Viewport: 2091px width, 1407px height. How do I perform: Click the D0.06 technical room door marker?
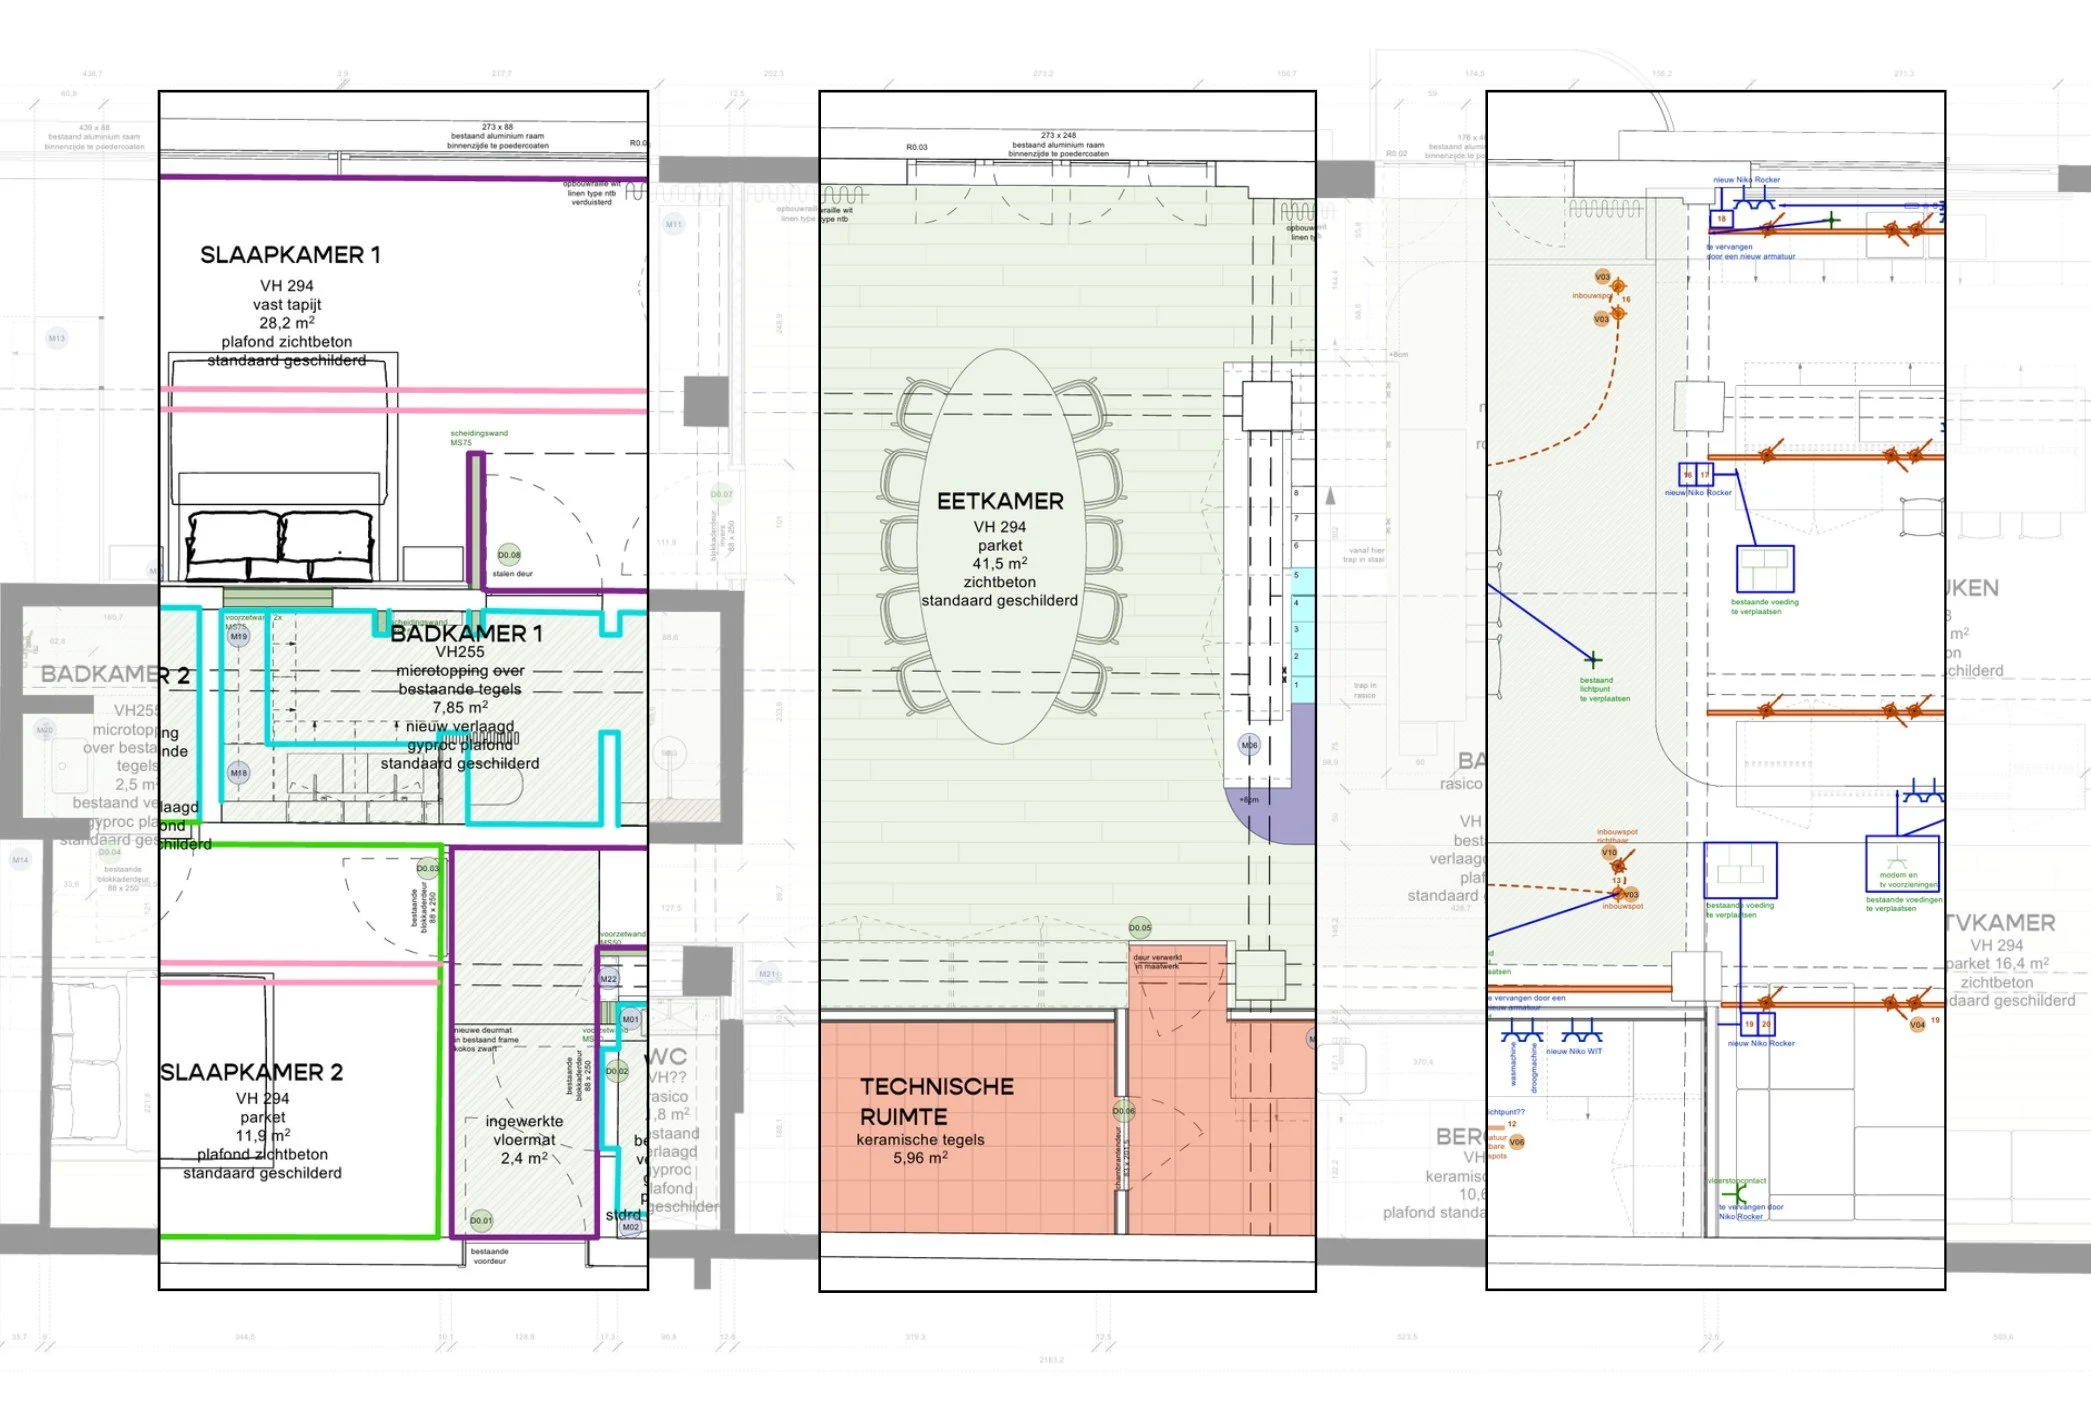1124,1111
